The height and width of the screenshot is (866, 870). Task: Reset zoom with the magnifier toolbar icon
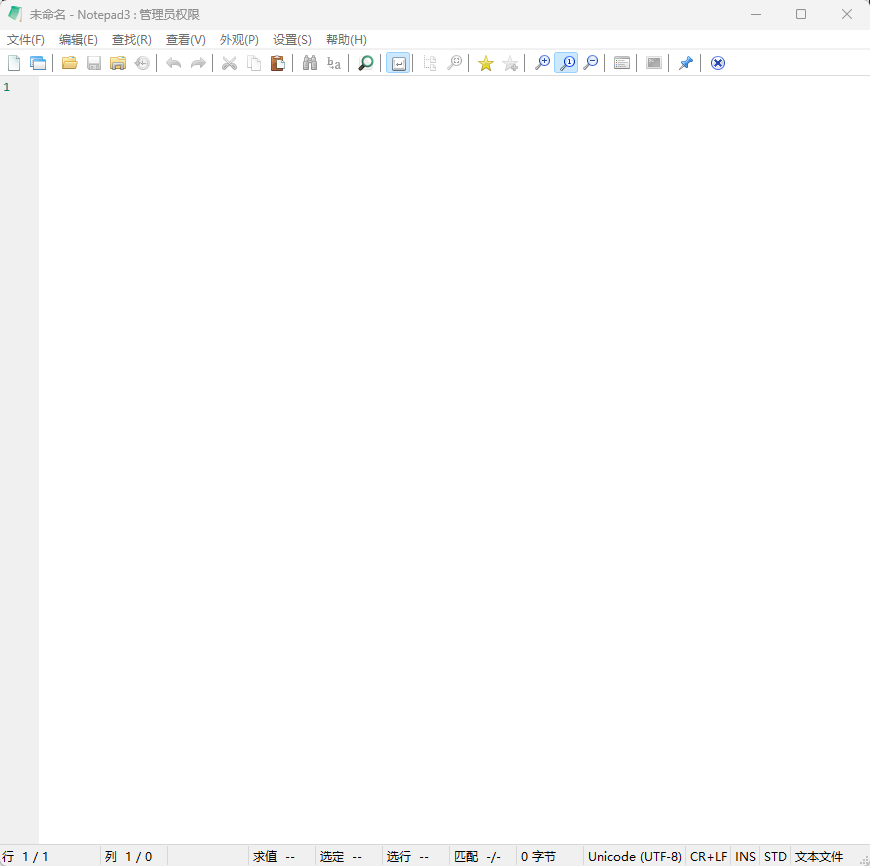pyautogui.click(x=567, y=62)
